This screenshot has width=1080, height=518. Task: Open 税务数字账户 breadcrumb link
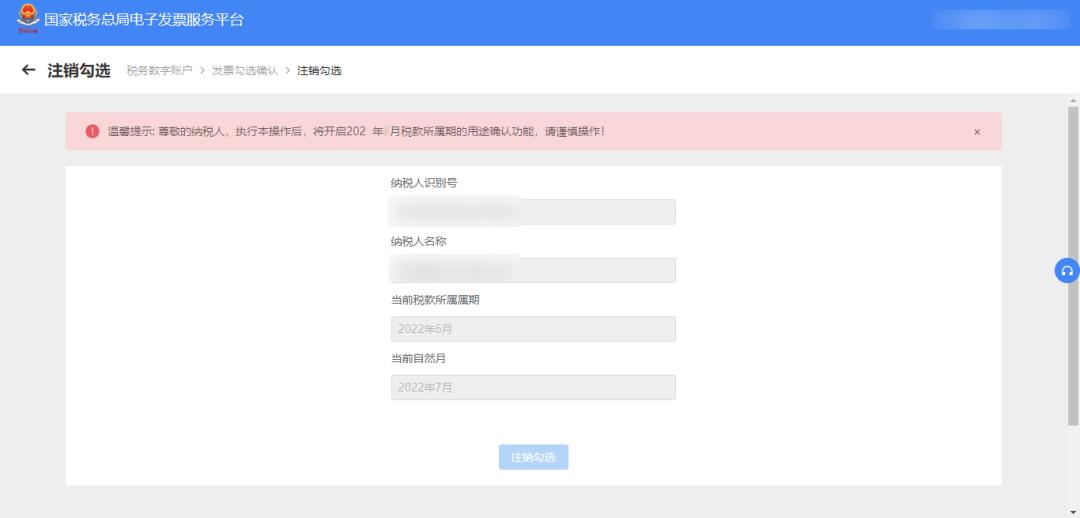[x=160, y=70]
